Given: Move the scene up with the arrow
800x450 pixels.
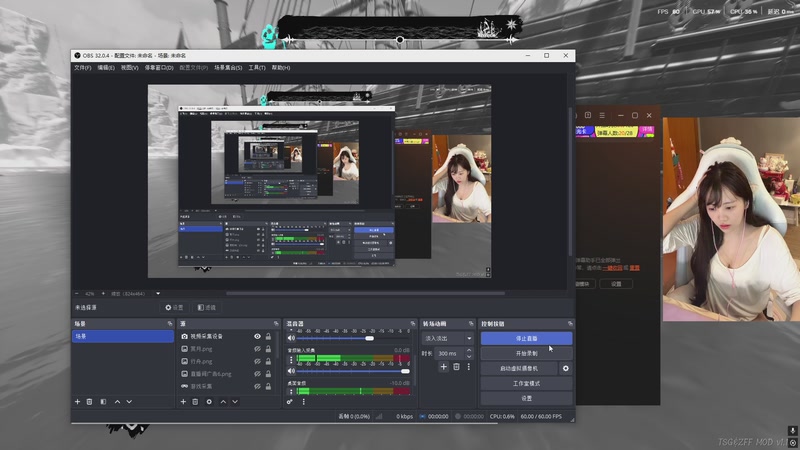Looking at the screenshot, I should click(117, 402).
